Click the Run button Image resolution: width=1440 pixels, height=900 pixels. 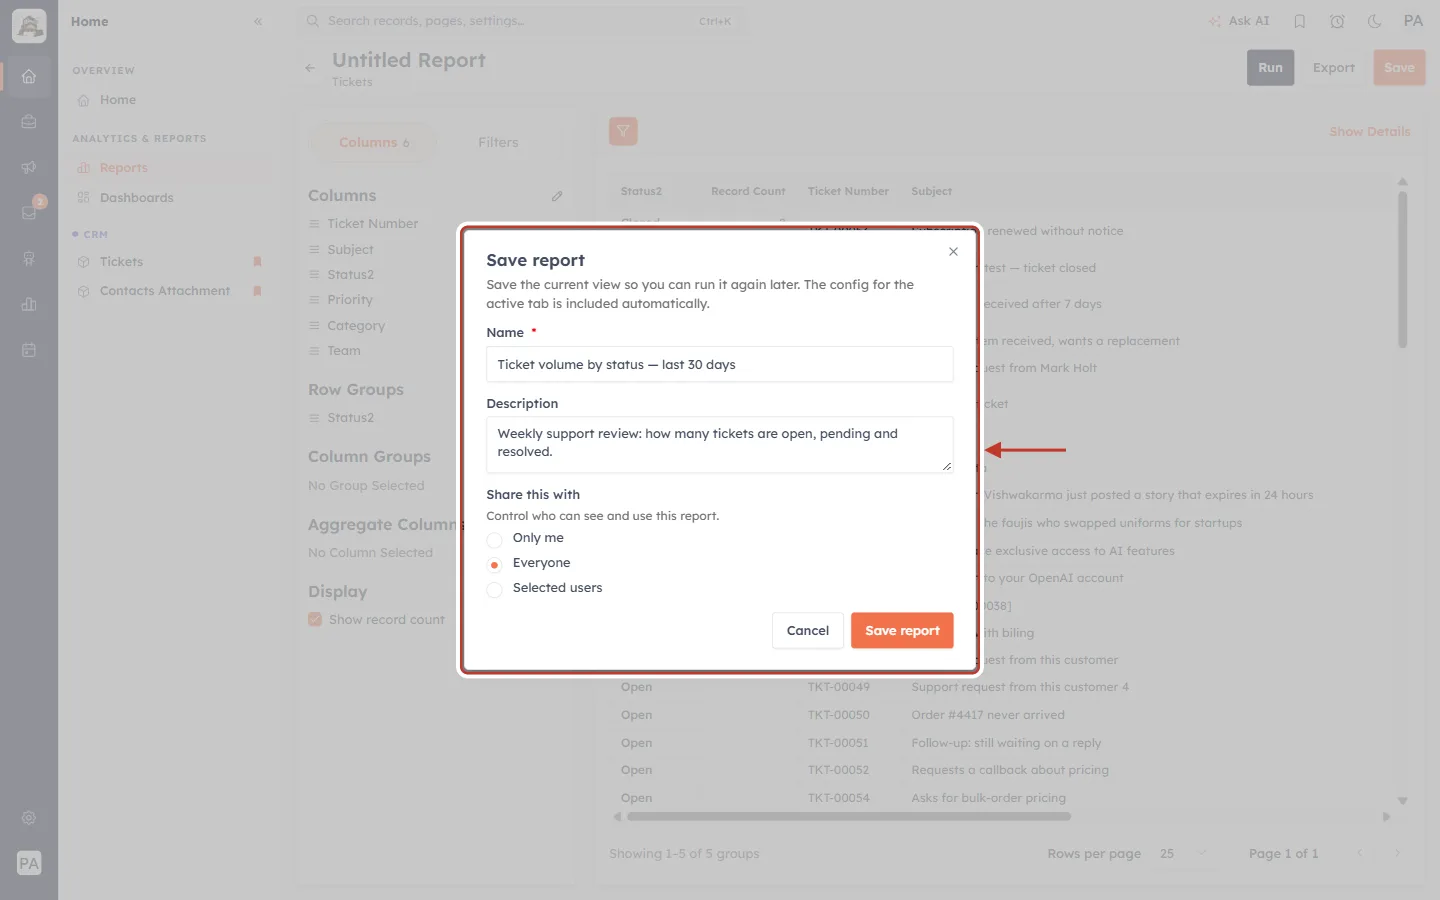click(1270, 68)
